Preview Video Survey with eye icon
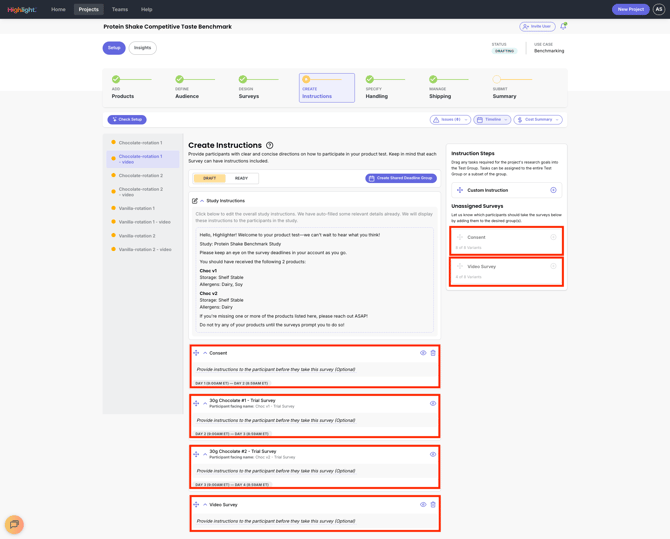 click(423, 505)
